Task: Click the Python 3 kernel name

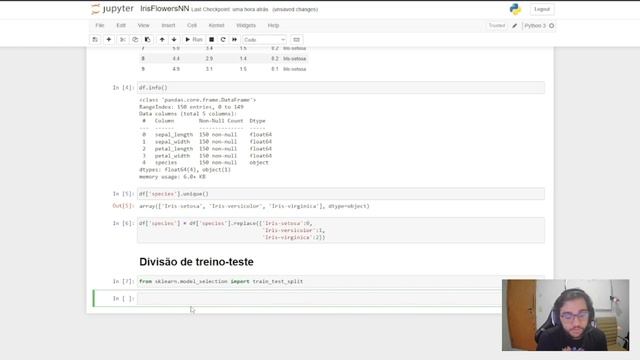Action: 535,26
